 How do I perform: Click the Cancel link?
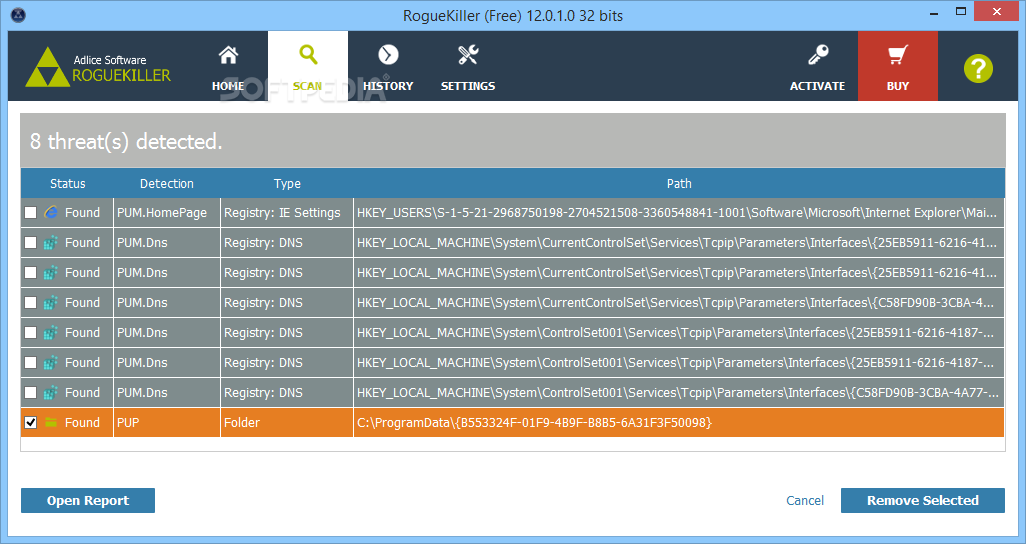click(x=805, y=501)
